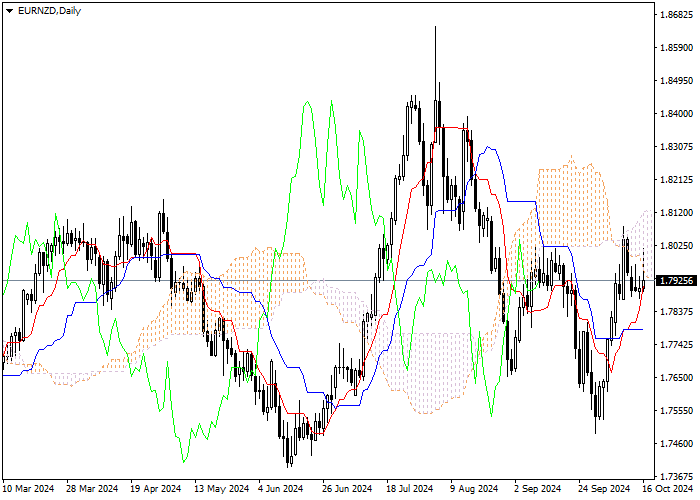Click the 10 Mar 2024 date label
The image size is (700, 500).
pyautogui.click(x=28, y=489)
